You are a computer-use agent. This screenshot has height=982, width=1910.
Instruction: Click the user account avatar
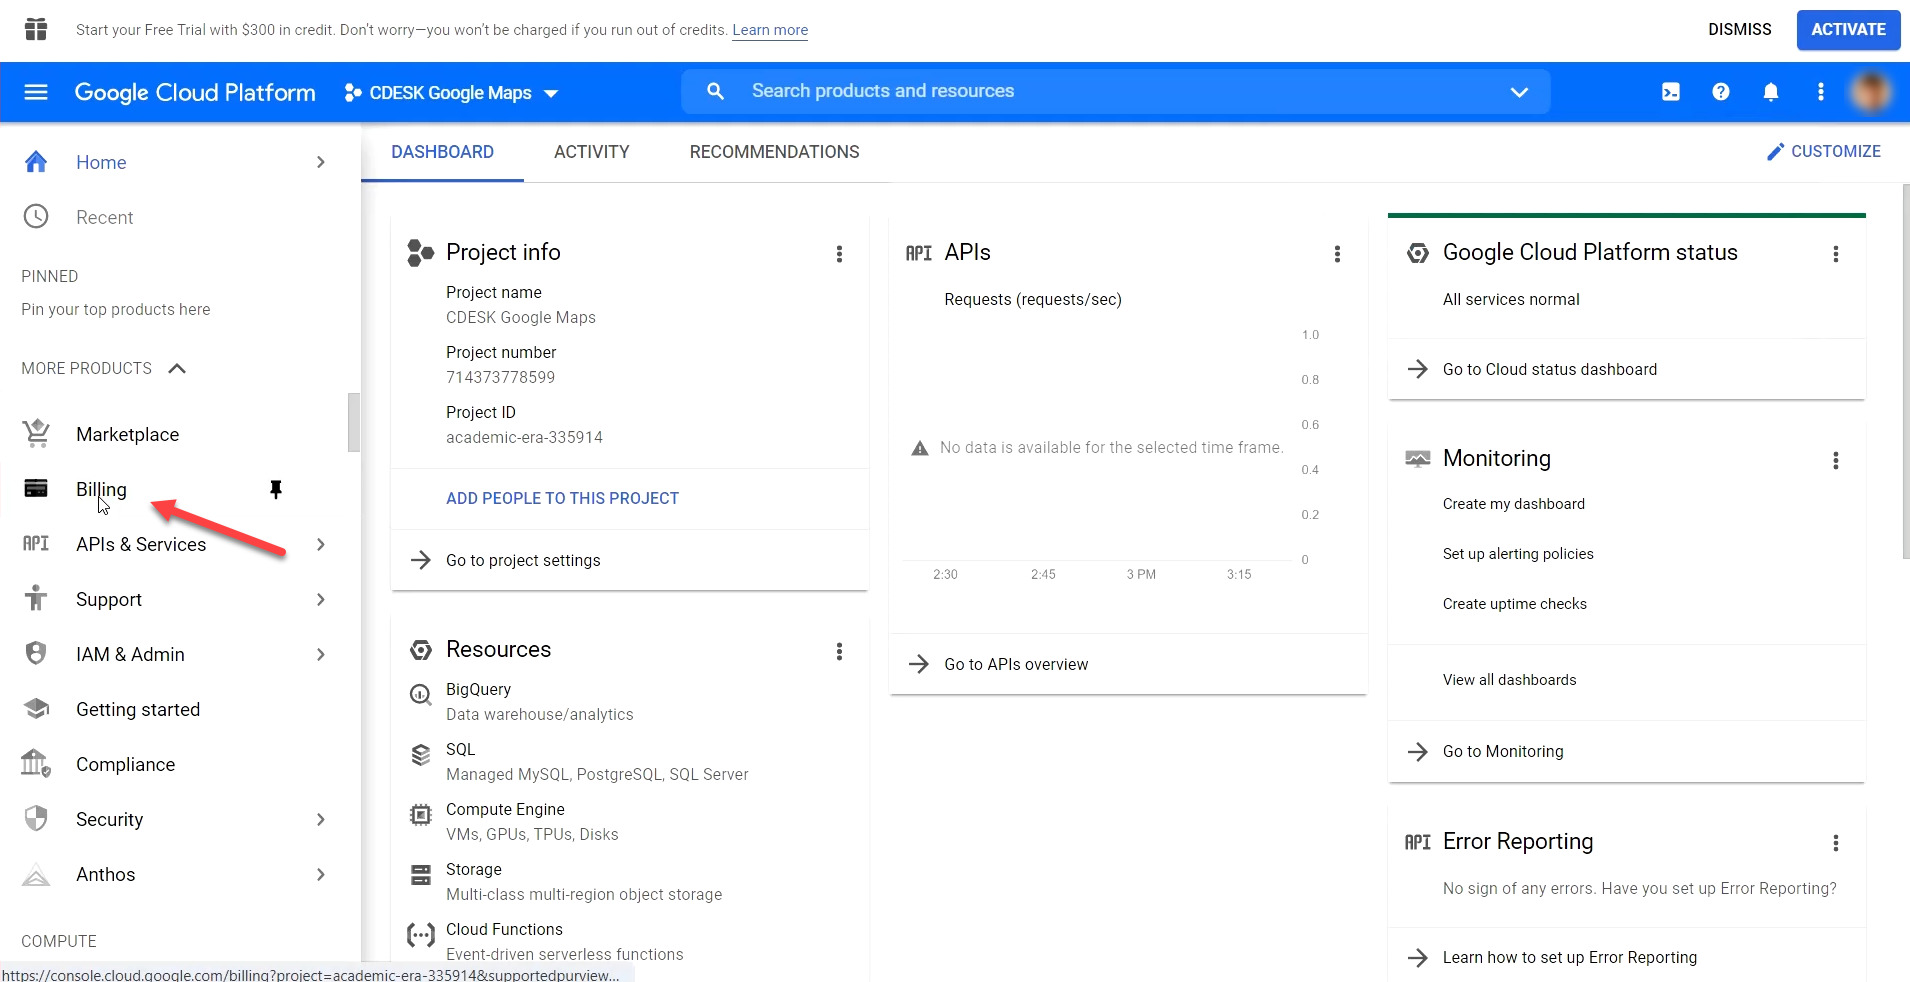1871,92
